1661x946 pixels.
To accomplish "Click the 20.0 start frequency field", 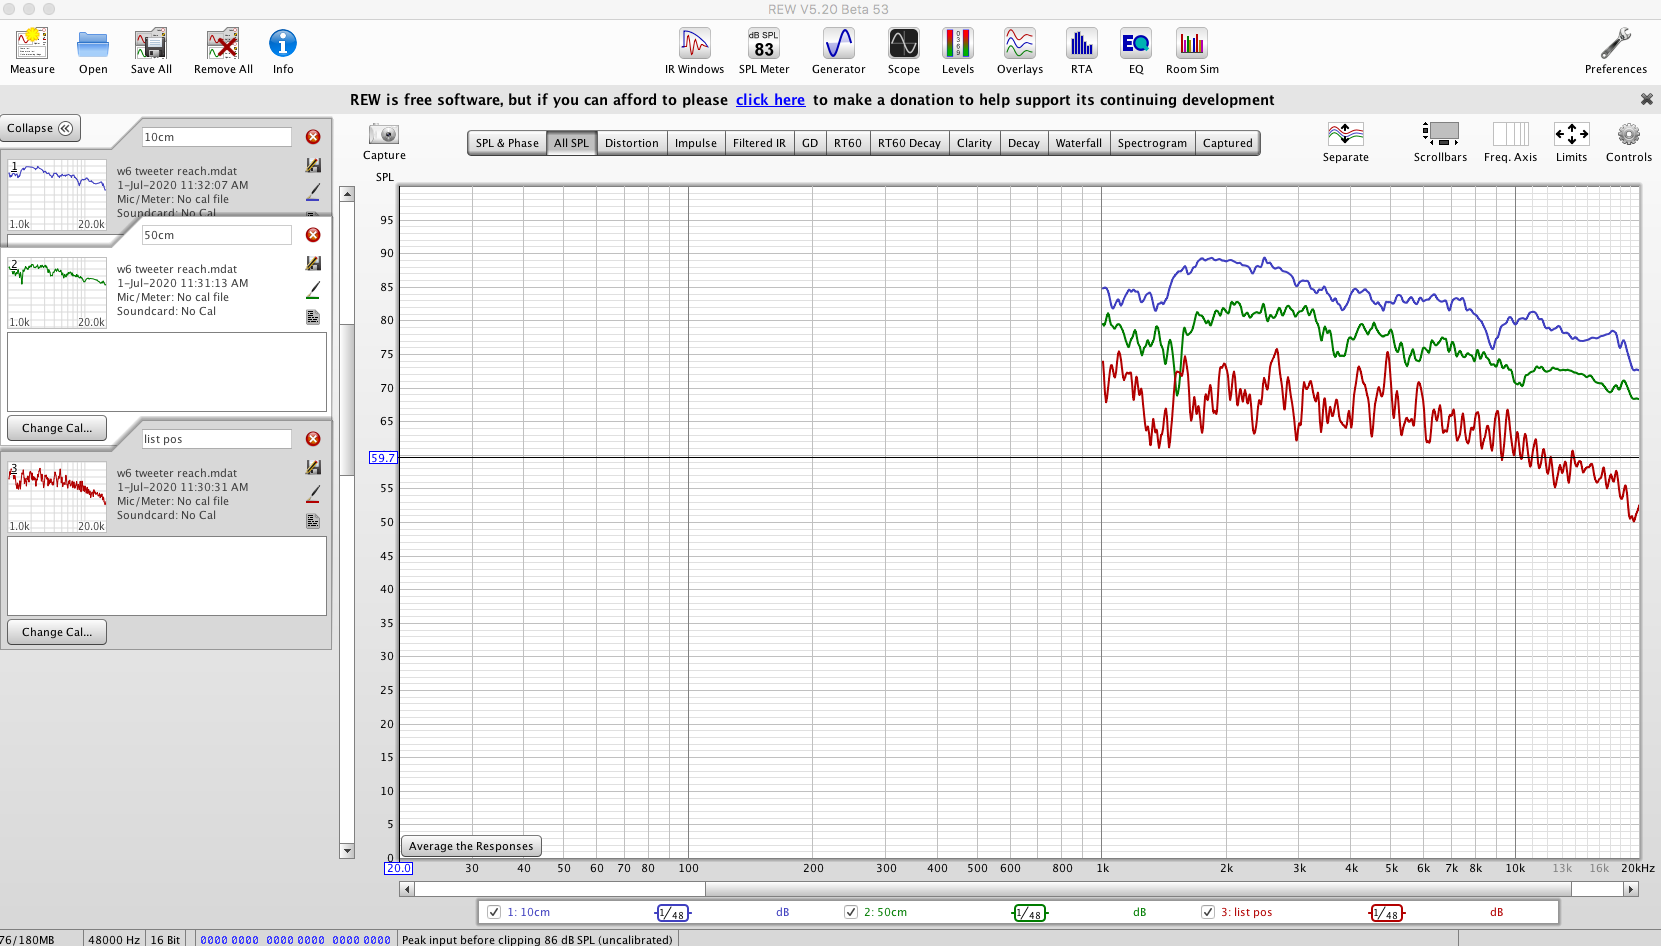I will click(398, 868).
